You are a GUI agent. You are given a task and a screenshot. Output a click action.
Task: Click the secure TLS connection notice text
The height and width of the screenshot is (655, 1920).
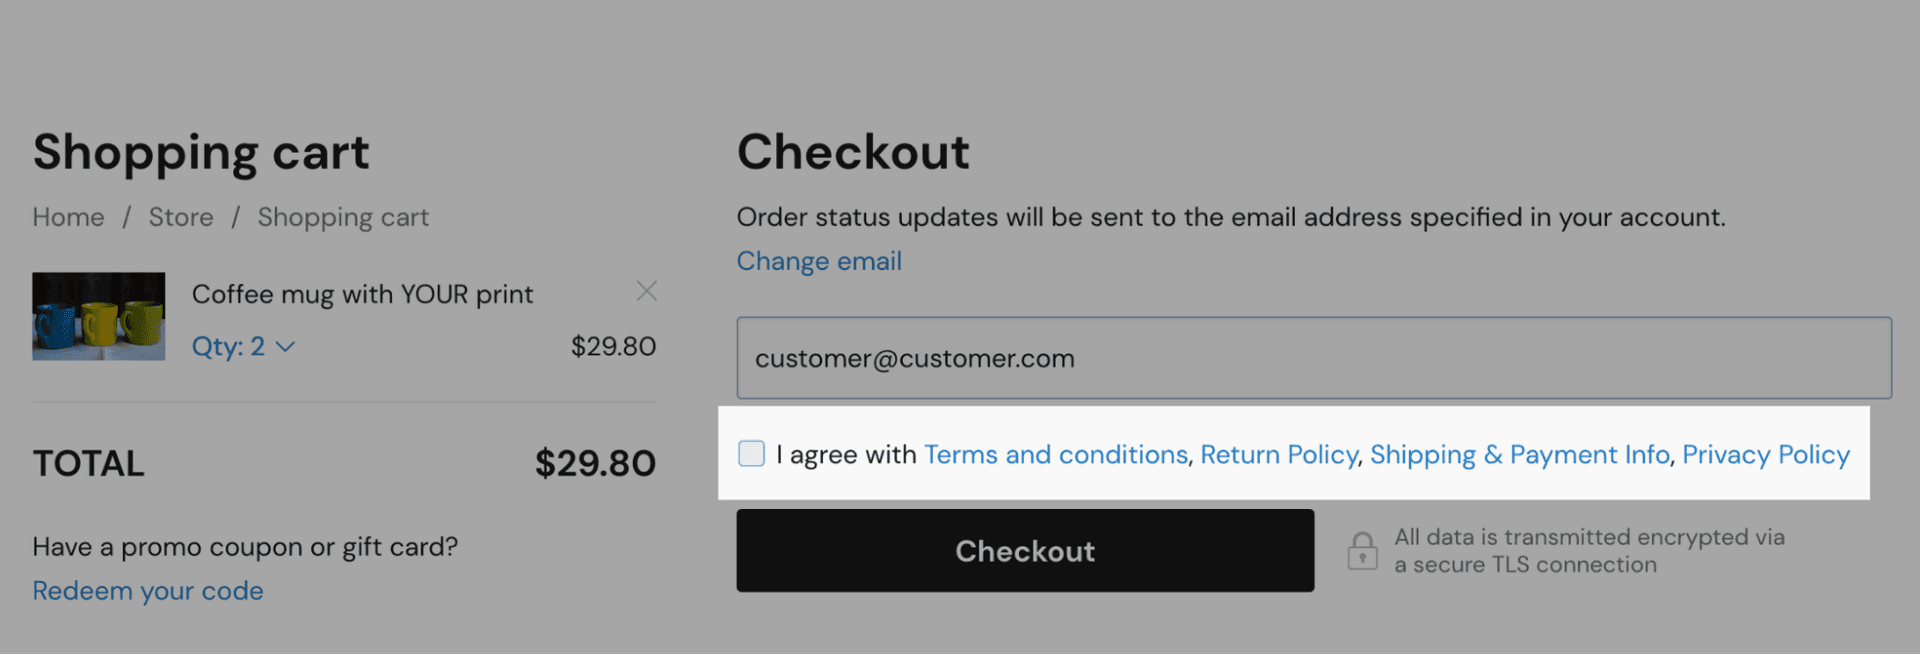tap(1589, 551)
